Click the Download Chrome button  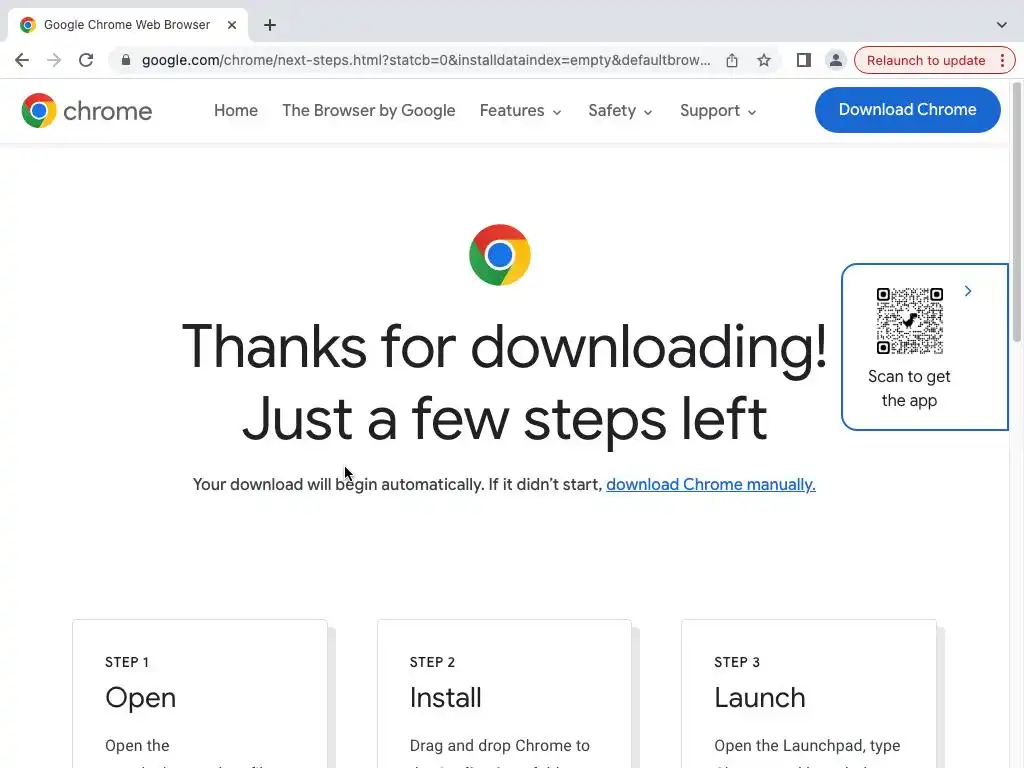coord(907,110)
